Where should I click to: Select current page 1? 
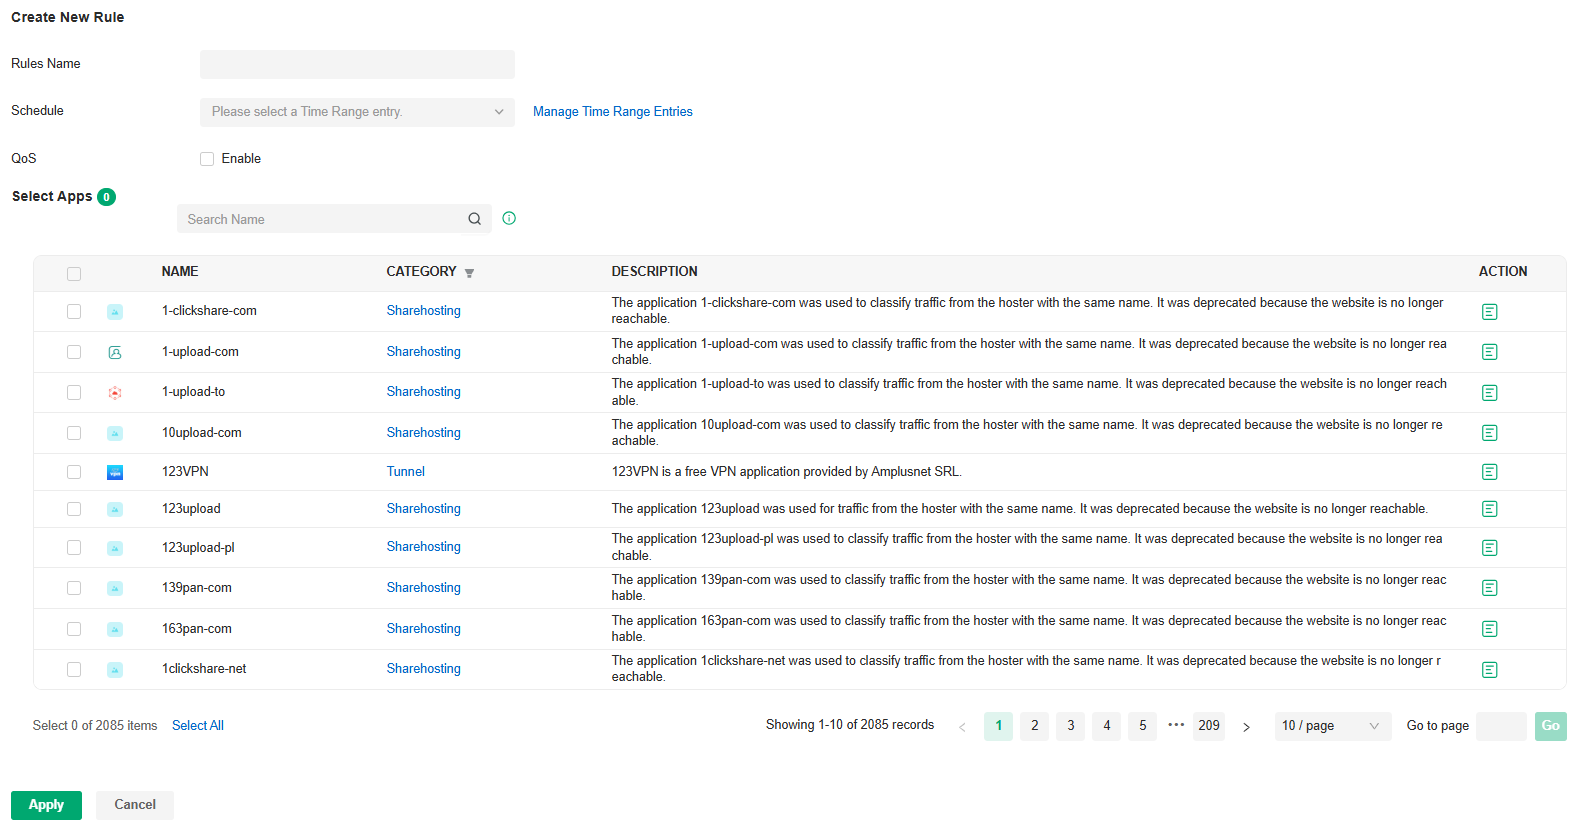point(999,726)
